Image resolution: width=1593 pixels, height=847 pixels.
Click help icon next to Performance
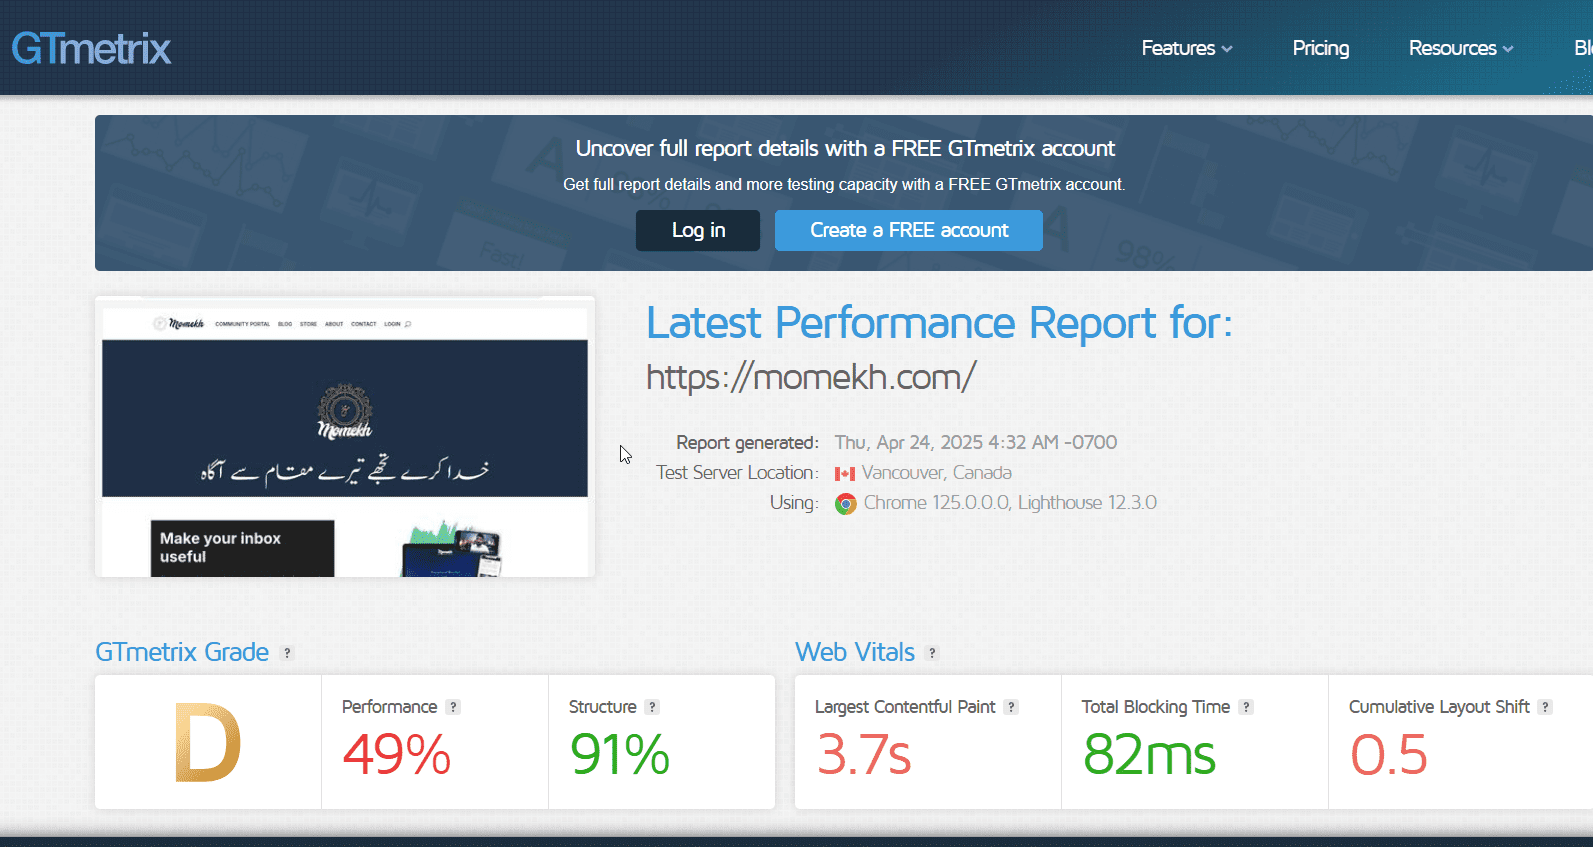[453, 707]
